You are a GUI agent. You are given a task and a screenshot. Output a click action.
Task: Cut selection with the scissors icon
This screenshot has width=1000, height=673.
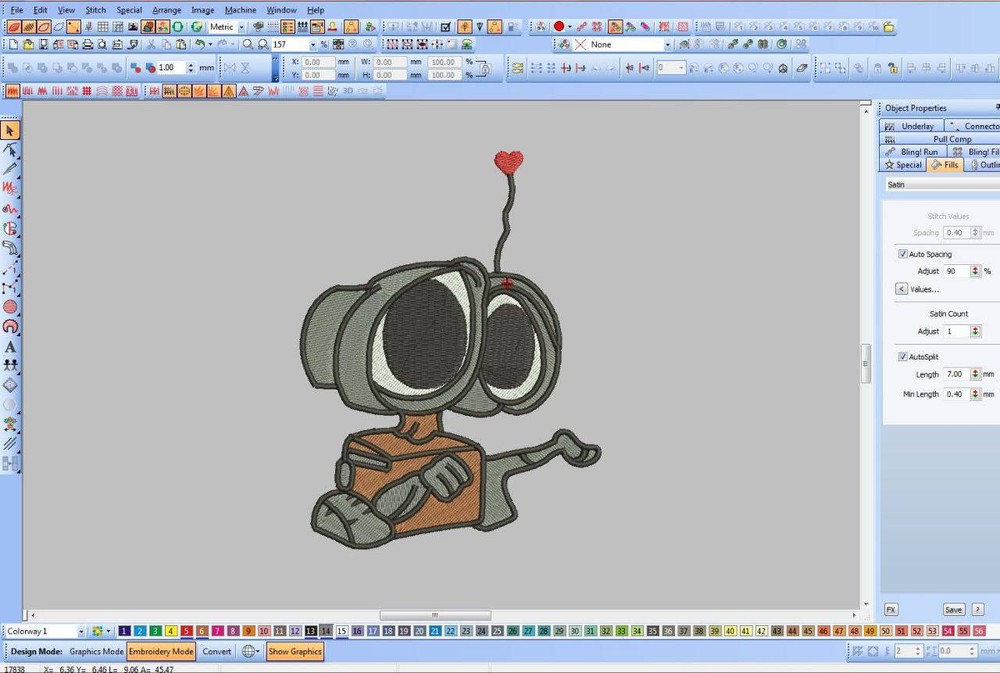click(x=151, y=45)
